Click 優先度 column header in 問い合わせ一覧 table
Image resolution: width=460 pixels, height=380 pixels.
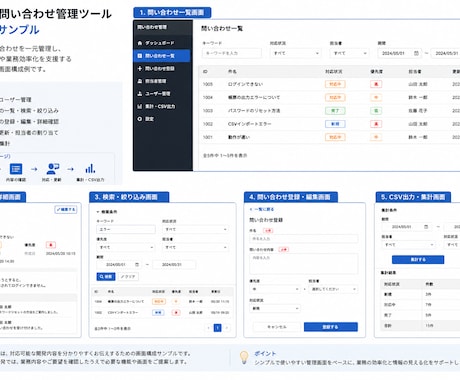377,71
